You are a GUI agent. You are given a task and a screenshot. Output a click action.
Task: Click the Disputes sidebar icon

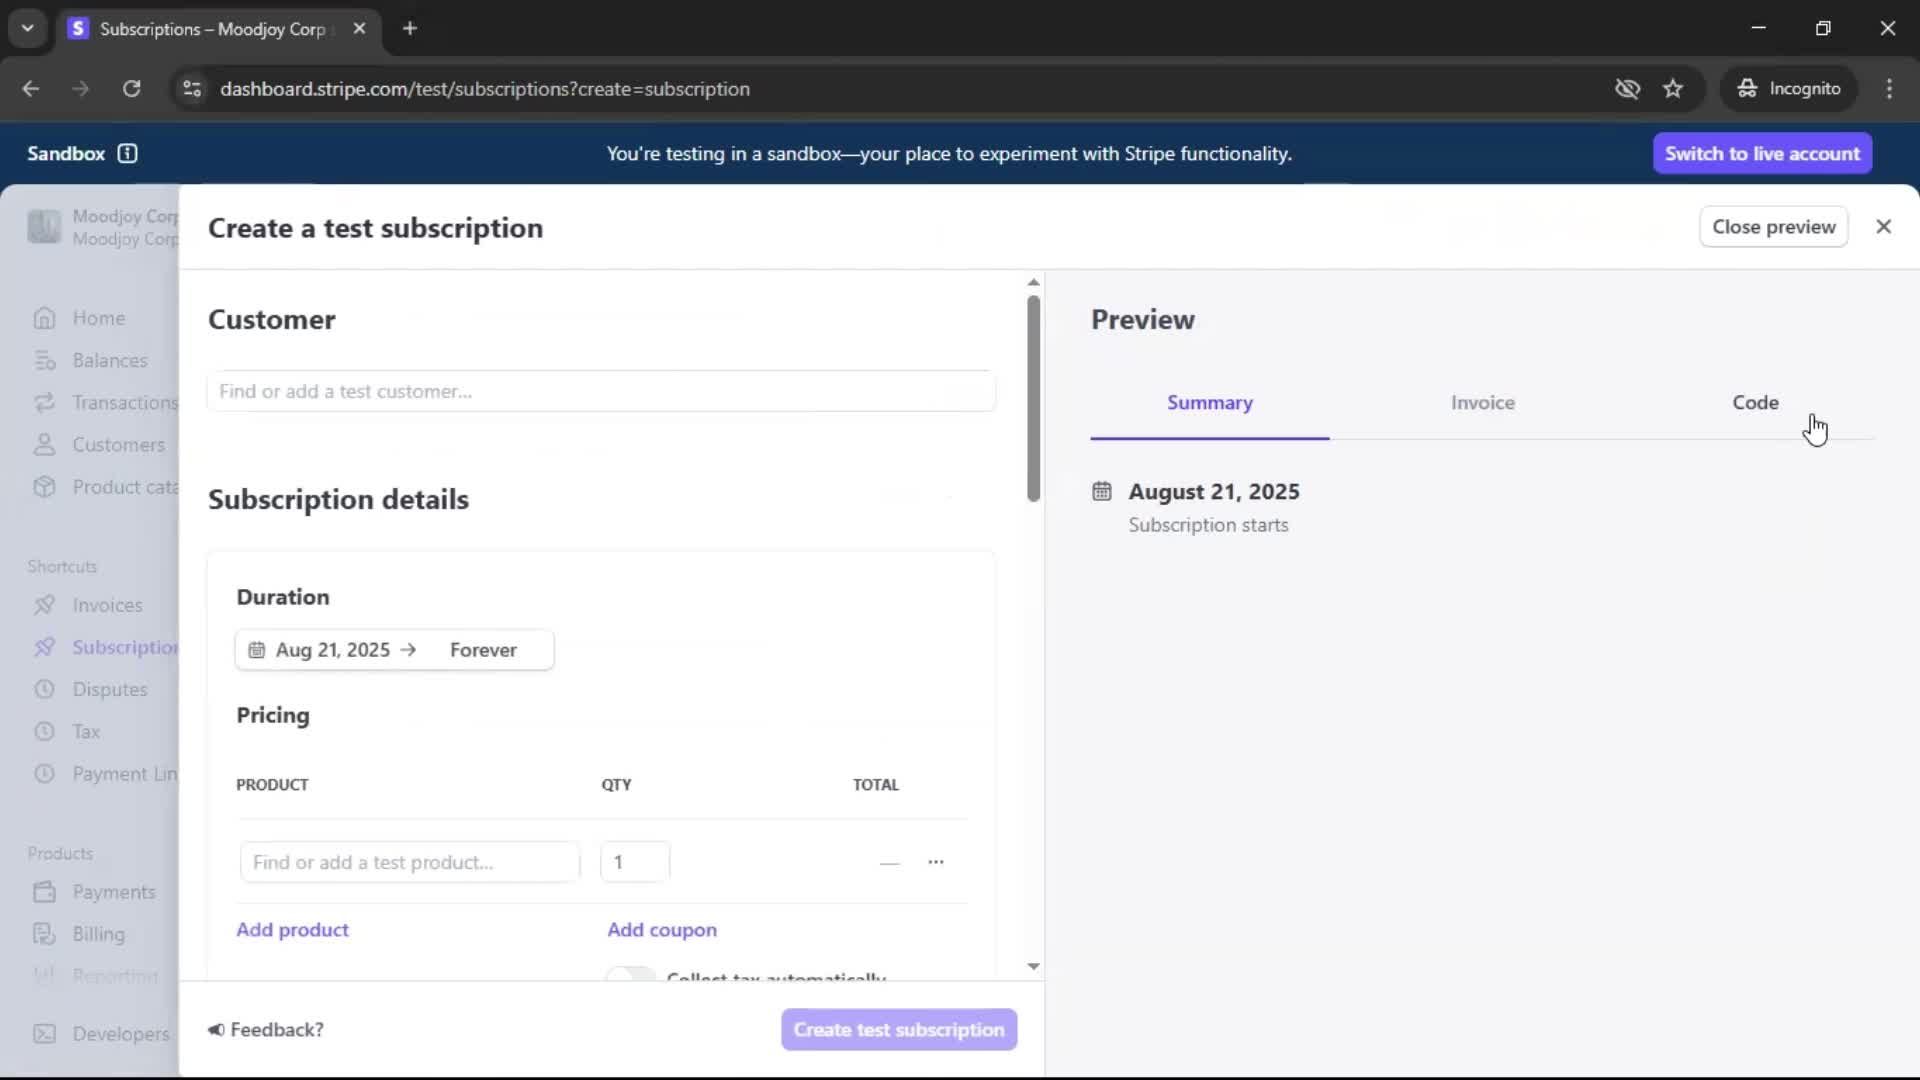click(x=44, y=689)
